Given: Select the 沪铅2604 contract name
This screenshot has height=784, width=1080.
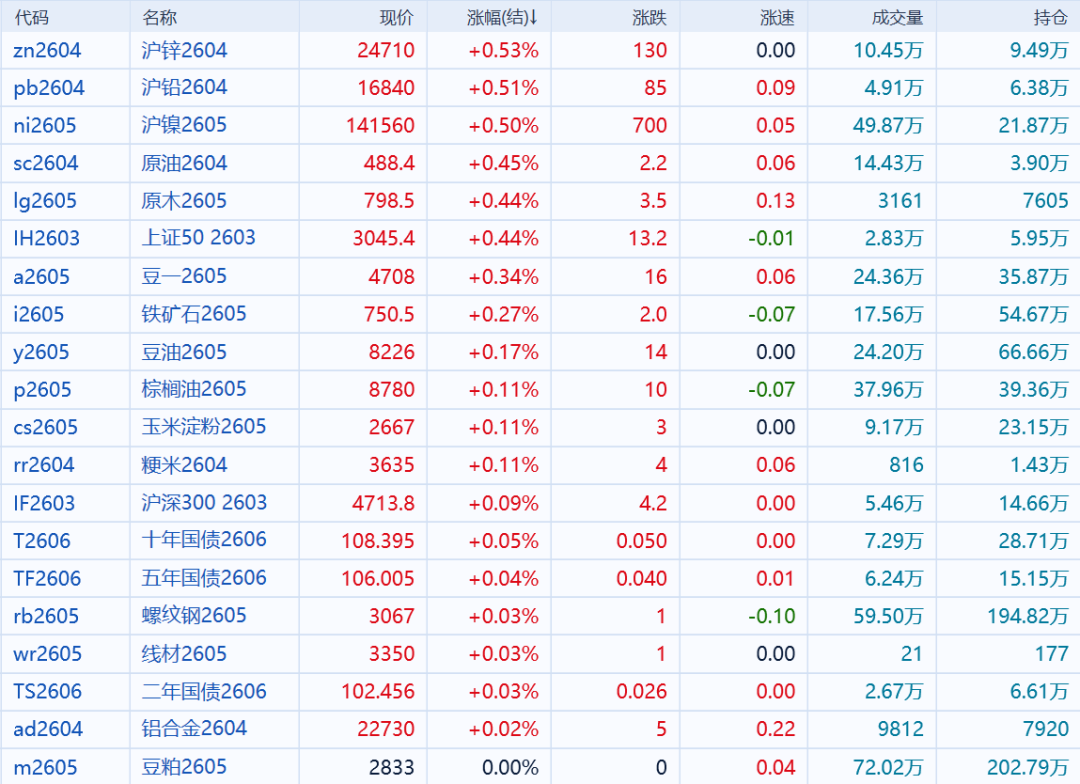Looking at the screenshot, I should [184, 88].
